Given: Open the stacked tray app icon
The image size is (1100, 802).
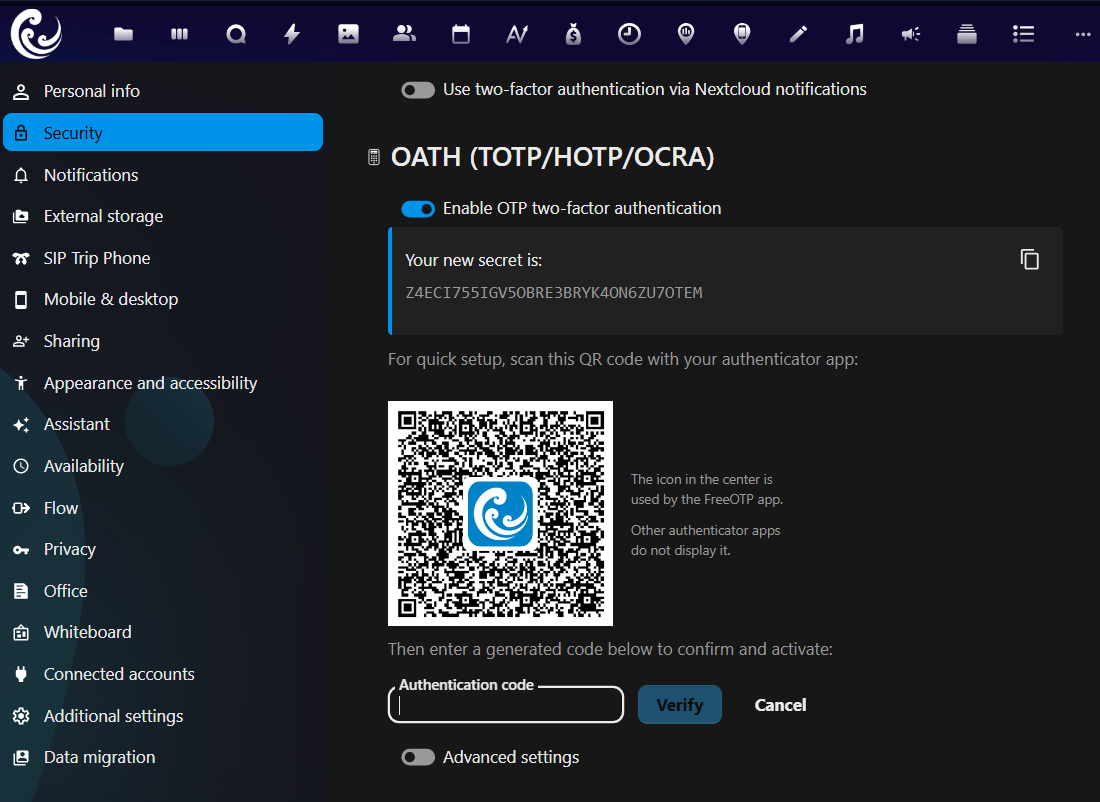Looking at the screenshot, I should (x=967, y=34).
